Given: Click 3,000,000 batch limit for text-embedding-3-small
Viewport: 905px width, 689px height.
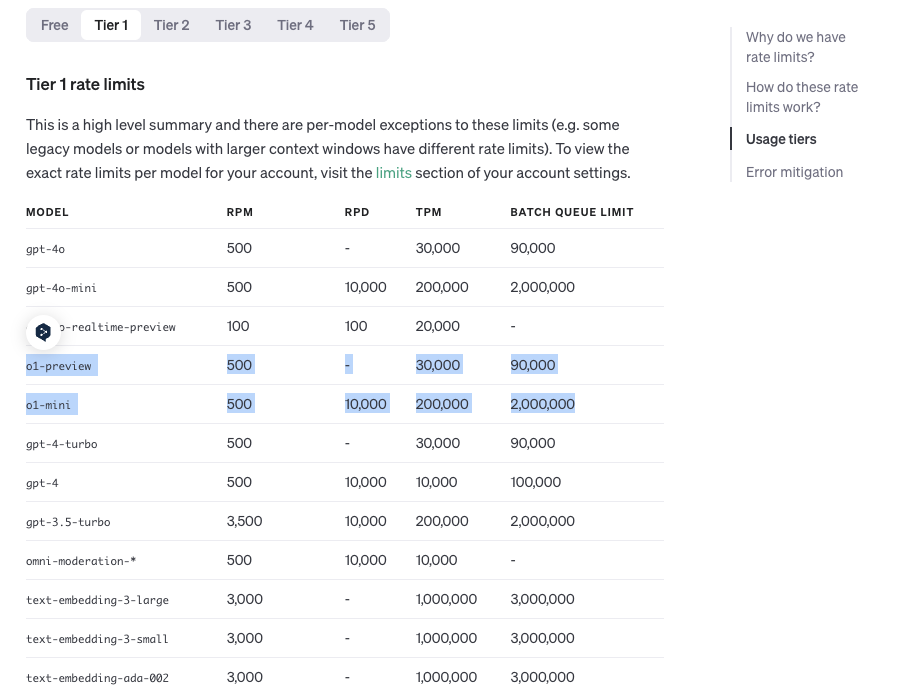Looking at the screenshot, I should pos(543,638).
